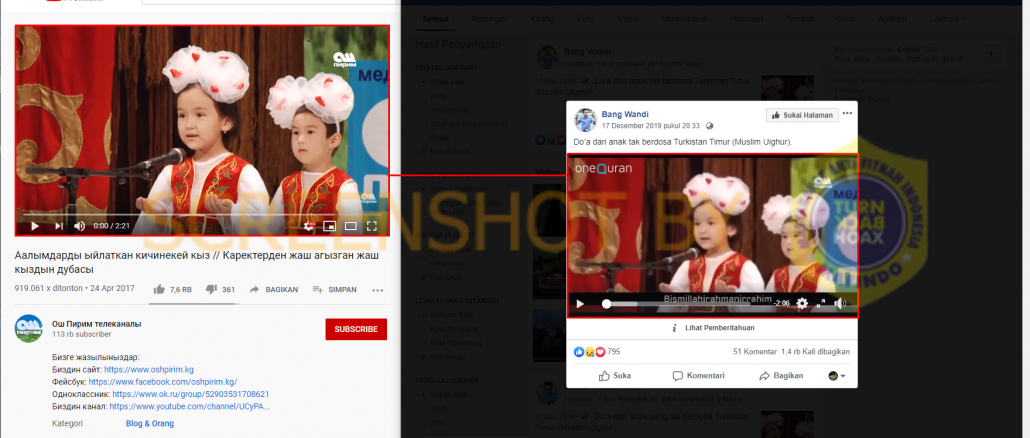Switch YouTube player to miniplayer
This screenshot has height=438, width=1030.
pyautogui.click(x=330, y=226)
